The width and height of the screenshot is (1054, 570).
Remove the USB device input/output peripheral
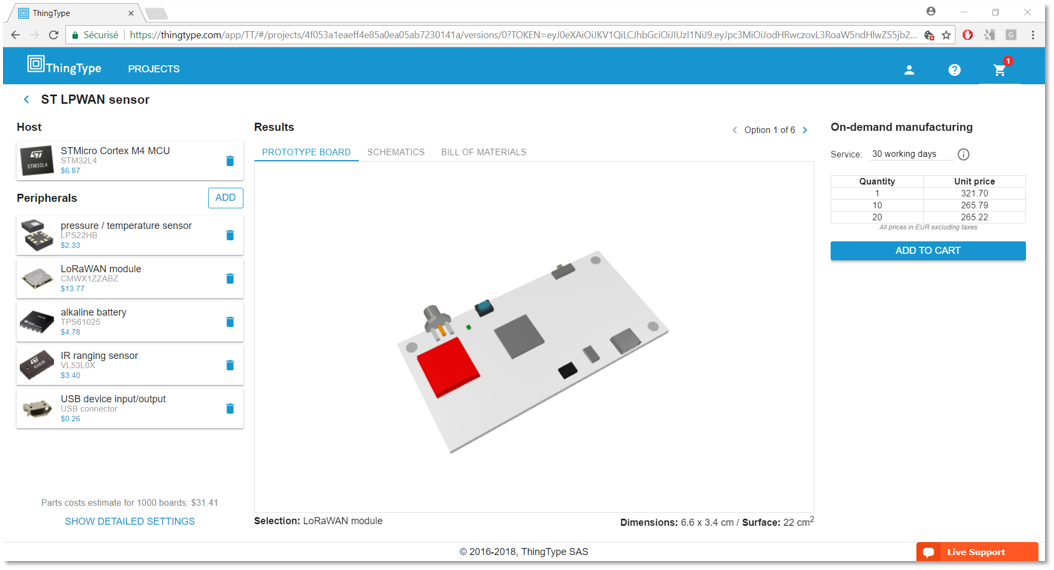(x=230, y=408)
